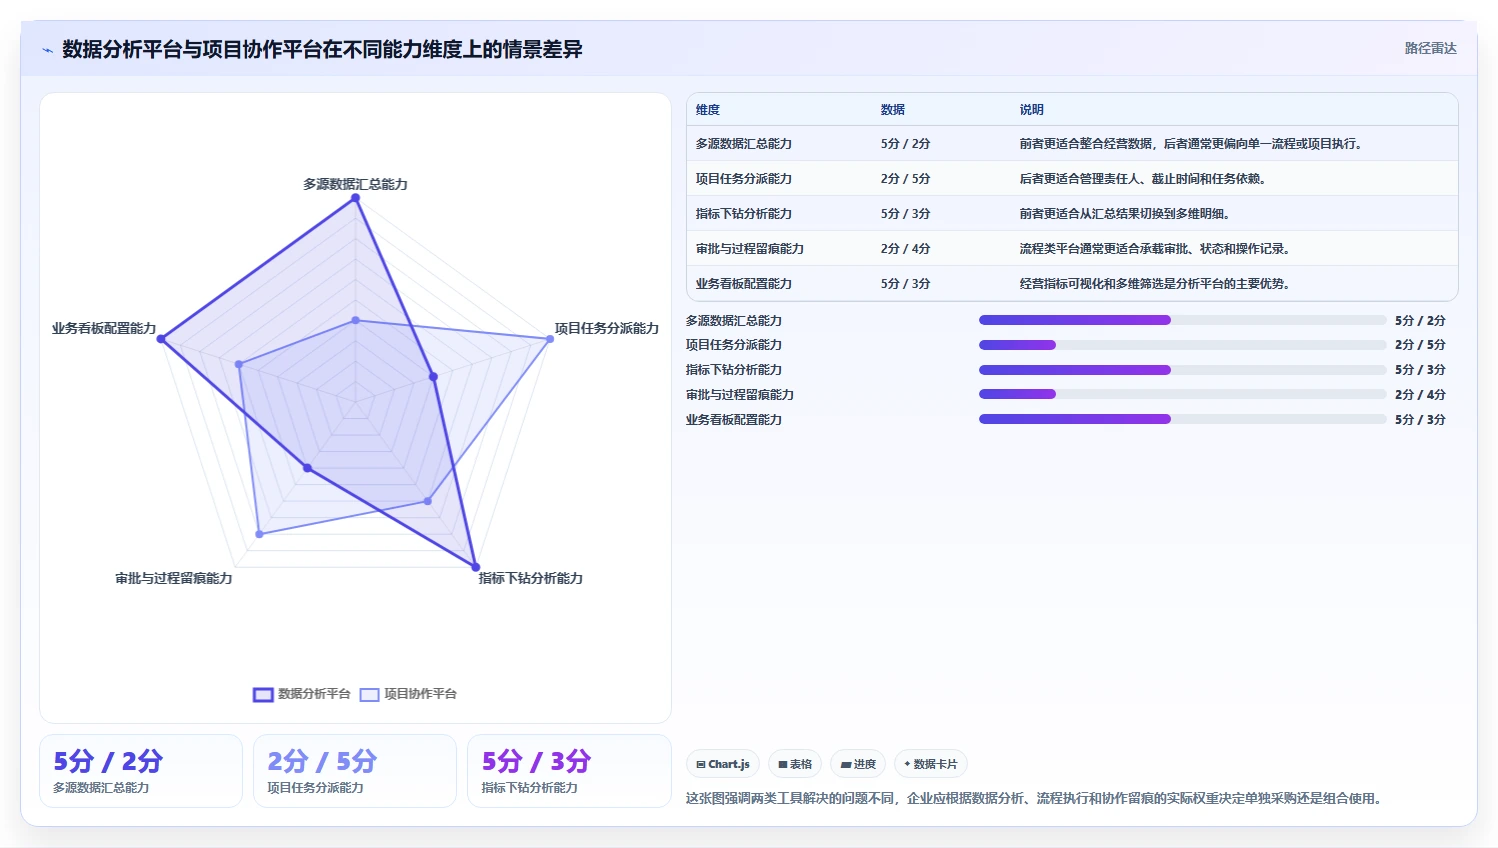Image resolution: width=1498 pixels, height=848 pixels.
Task: Click the 2分 / 4分 progress value label
Action: point(1420,395)
